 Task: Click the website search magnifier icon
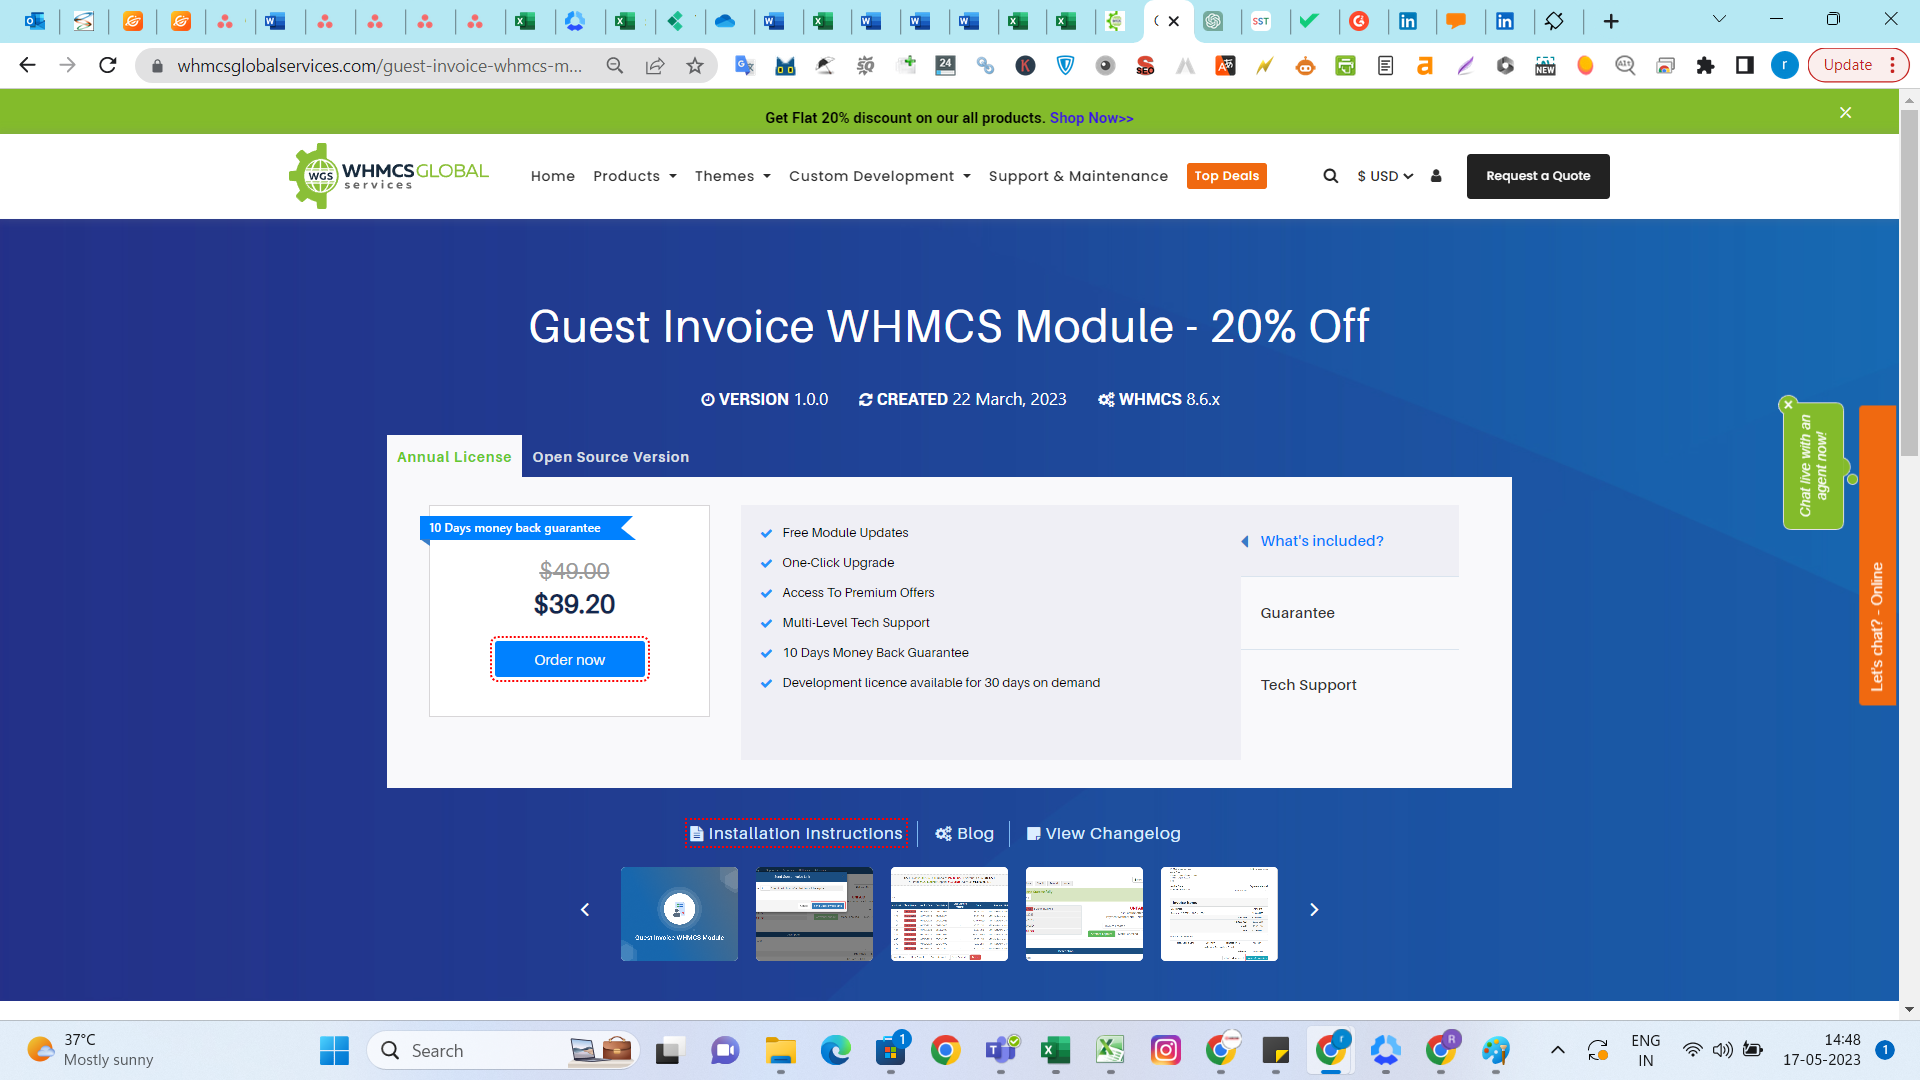pyautogui.click(x=1330, y=176)
